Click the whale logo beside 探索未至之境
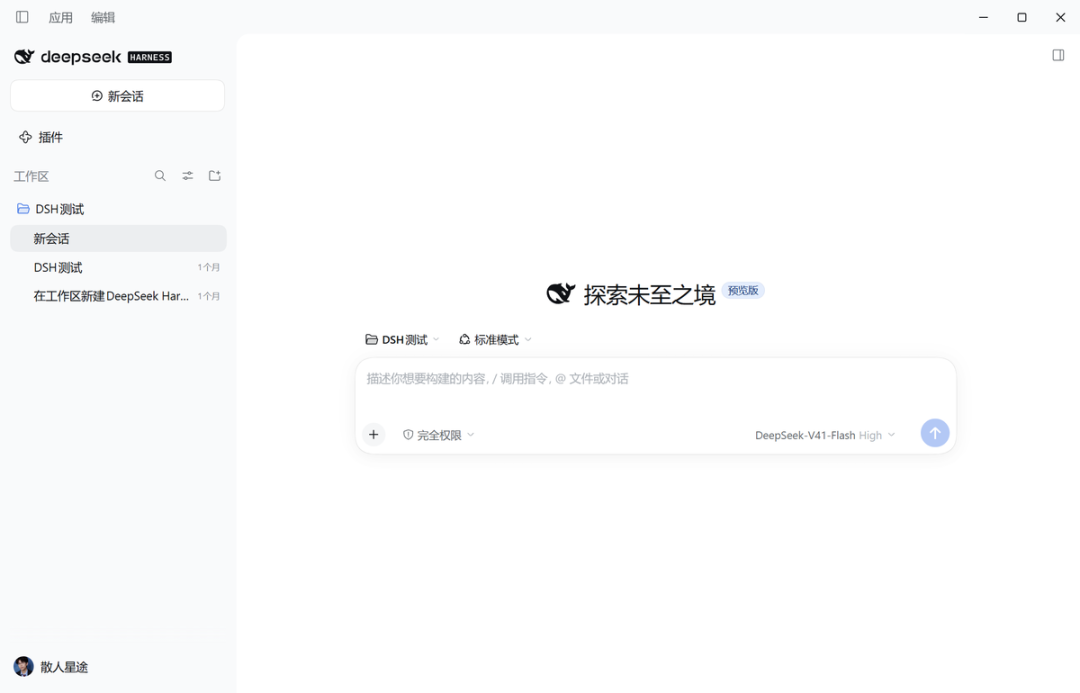1080x693 pixels. [561, 294]
